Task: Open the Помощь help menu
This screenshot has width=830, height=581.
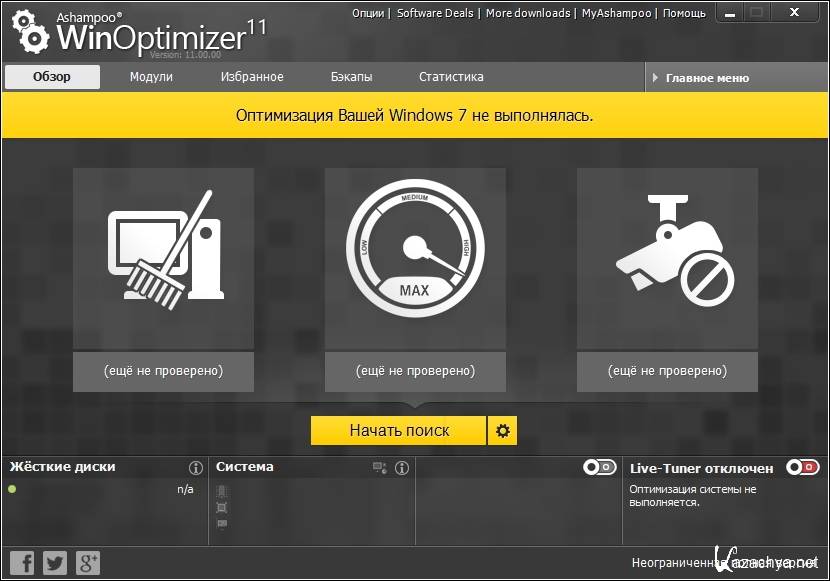Action: tap(684, 13)
